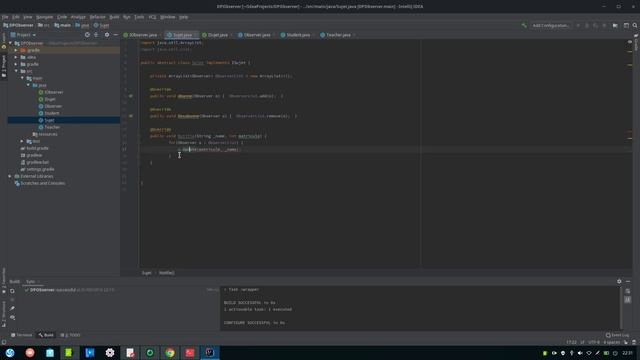Toggle the eye view filter icon
The height and width of the screenshot is (360, 640).
(x=12, y=317)
